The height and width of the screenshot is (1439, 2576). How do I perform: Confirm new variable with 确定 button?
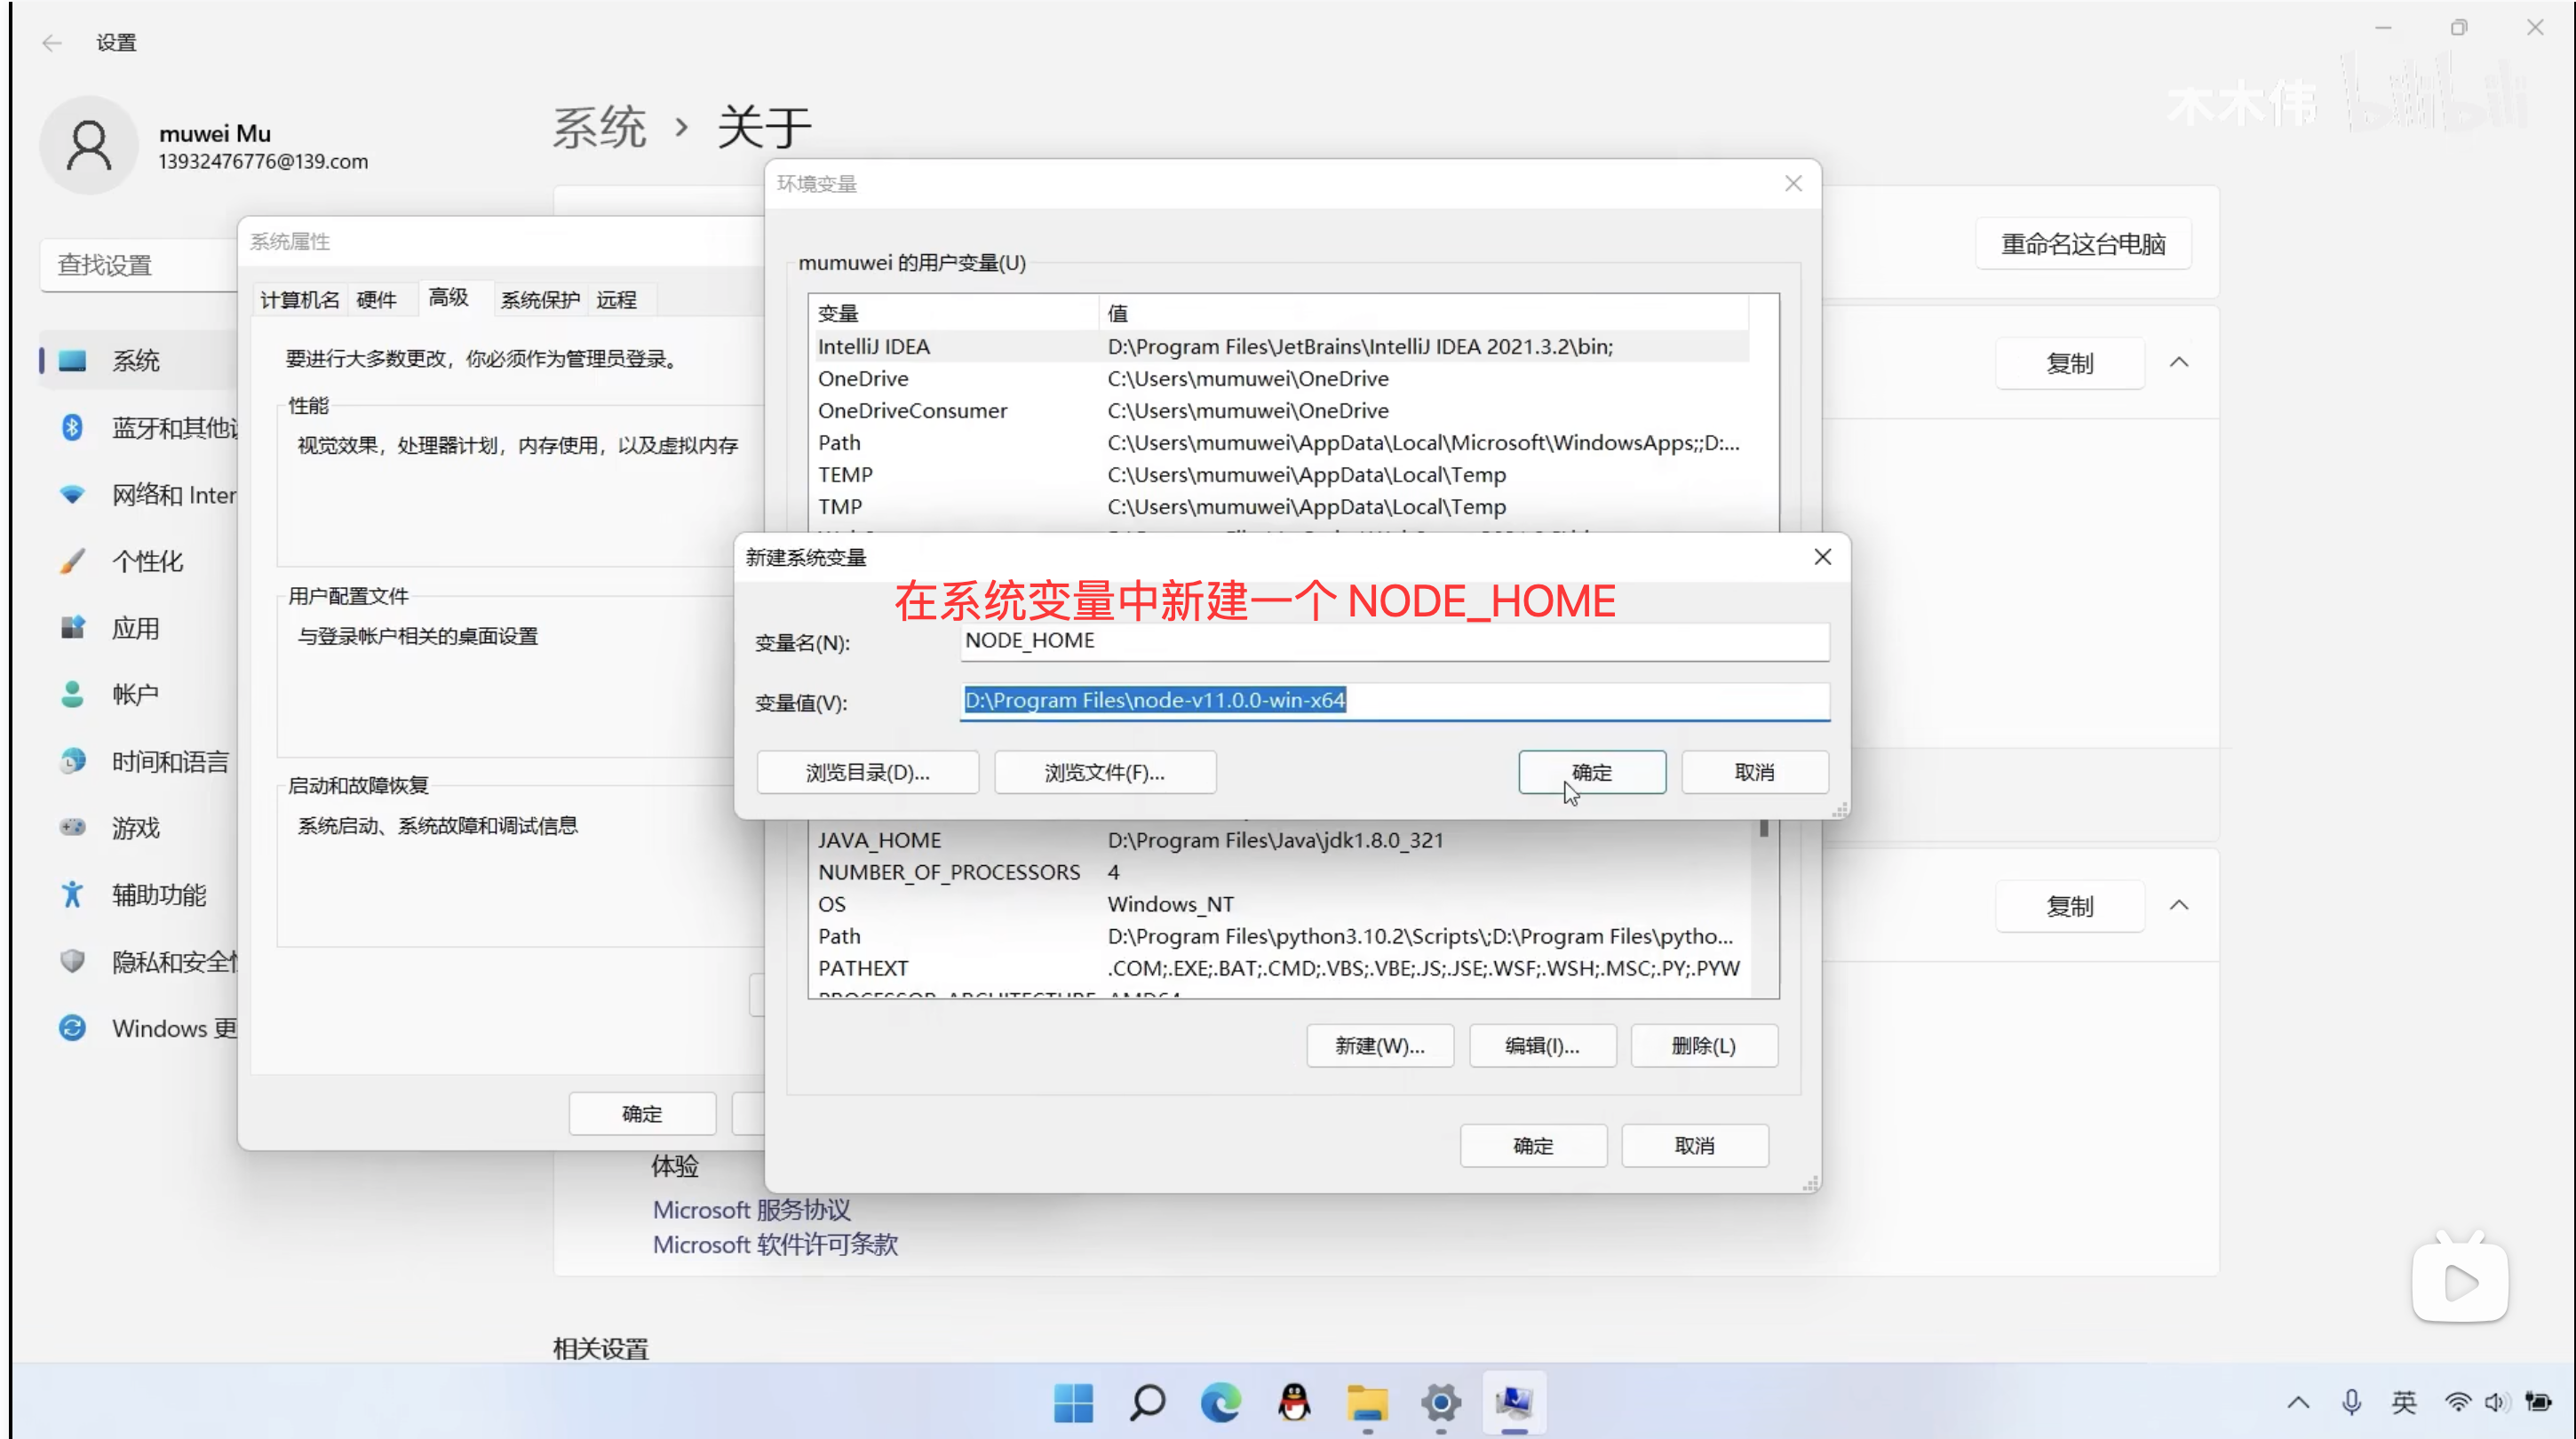point(1591,772)
